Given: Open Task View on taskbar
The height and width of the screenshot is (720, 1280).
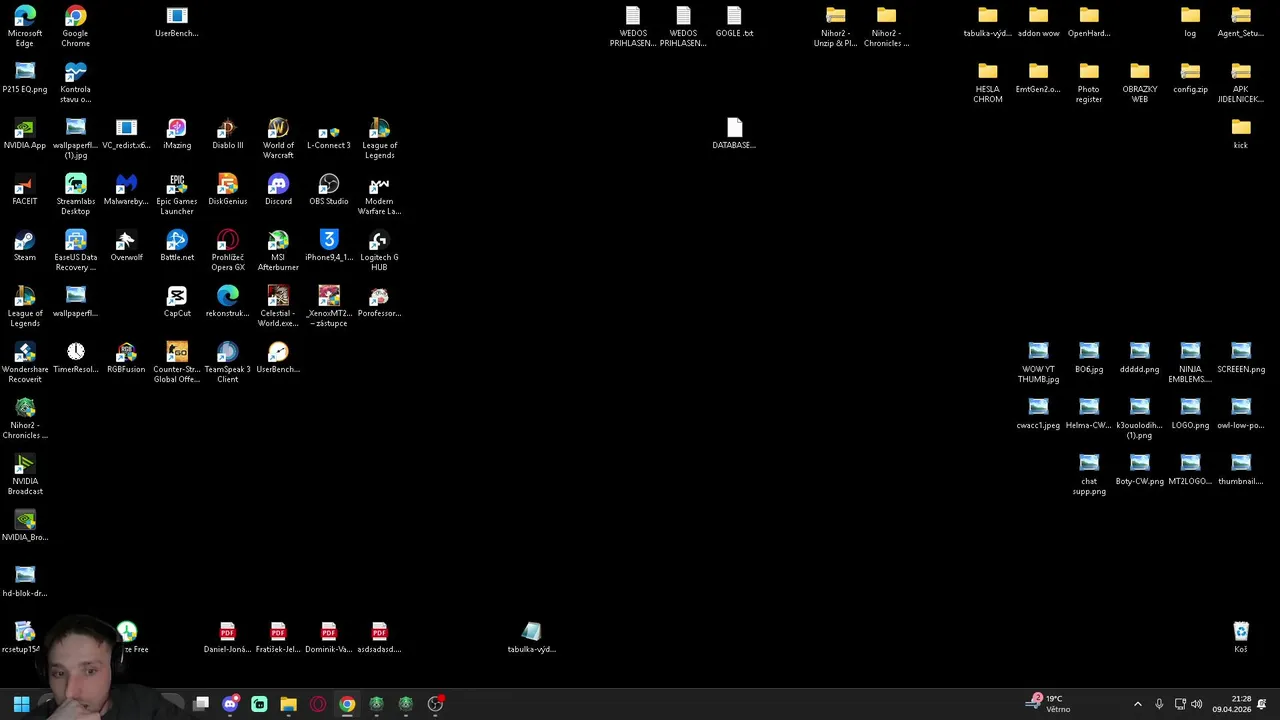Looking at the screenshot, I should (x=201, y=704).
